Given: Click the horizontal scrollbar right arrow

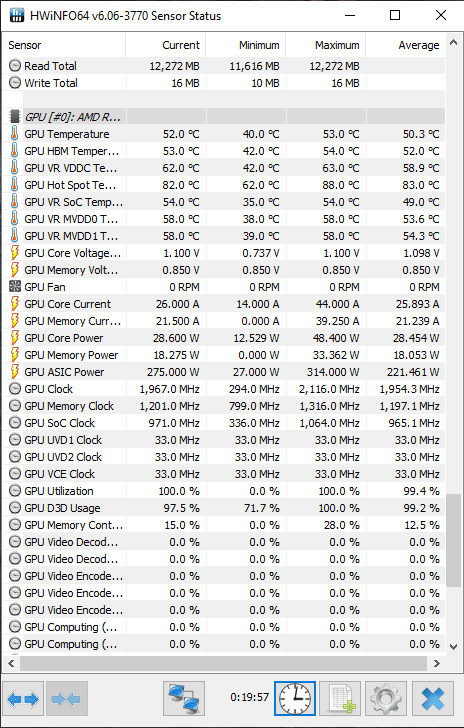Looking at the screenshot, I should coord(437,663).
